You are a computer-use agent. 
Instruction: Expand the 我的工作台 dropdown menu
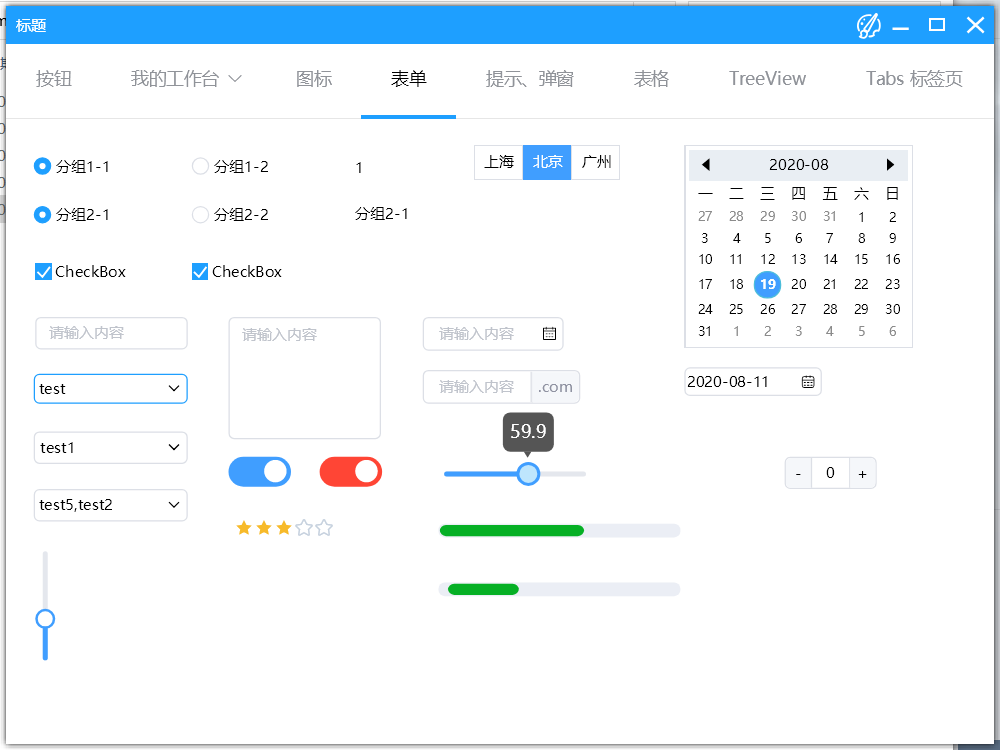[x=187, y=78]
